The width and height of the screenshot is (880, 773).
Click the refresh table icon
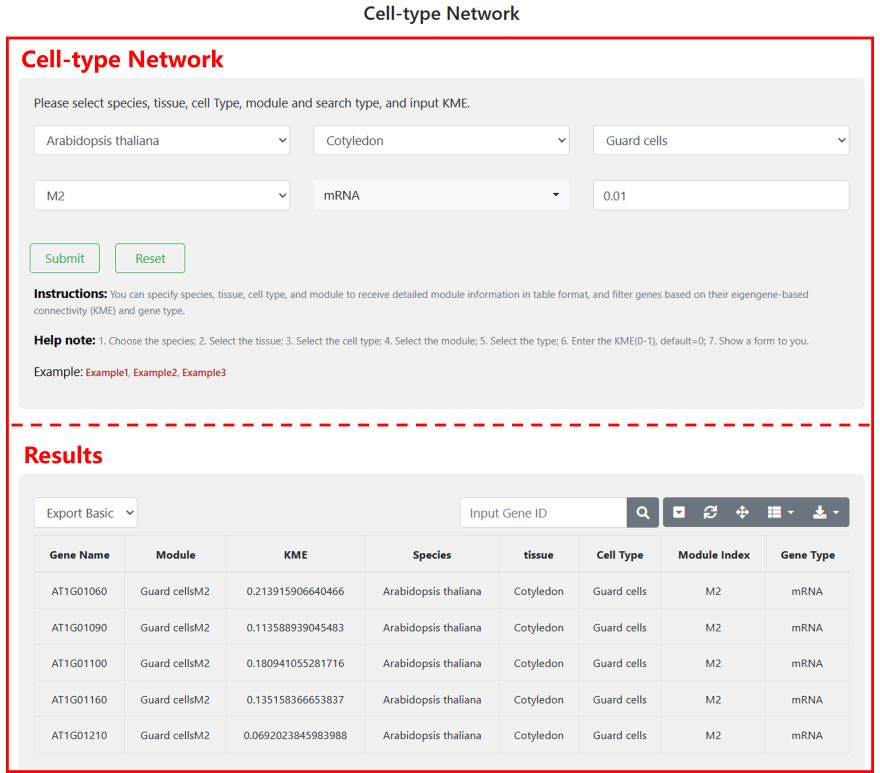(710, 513)
